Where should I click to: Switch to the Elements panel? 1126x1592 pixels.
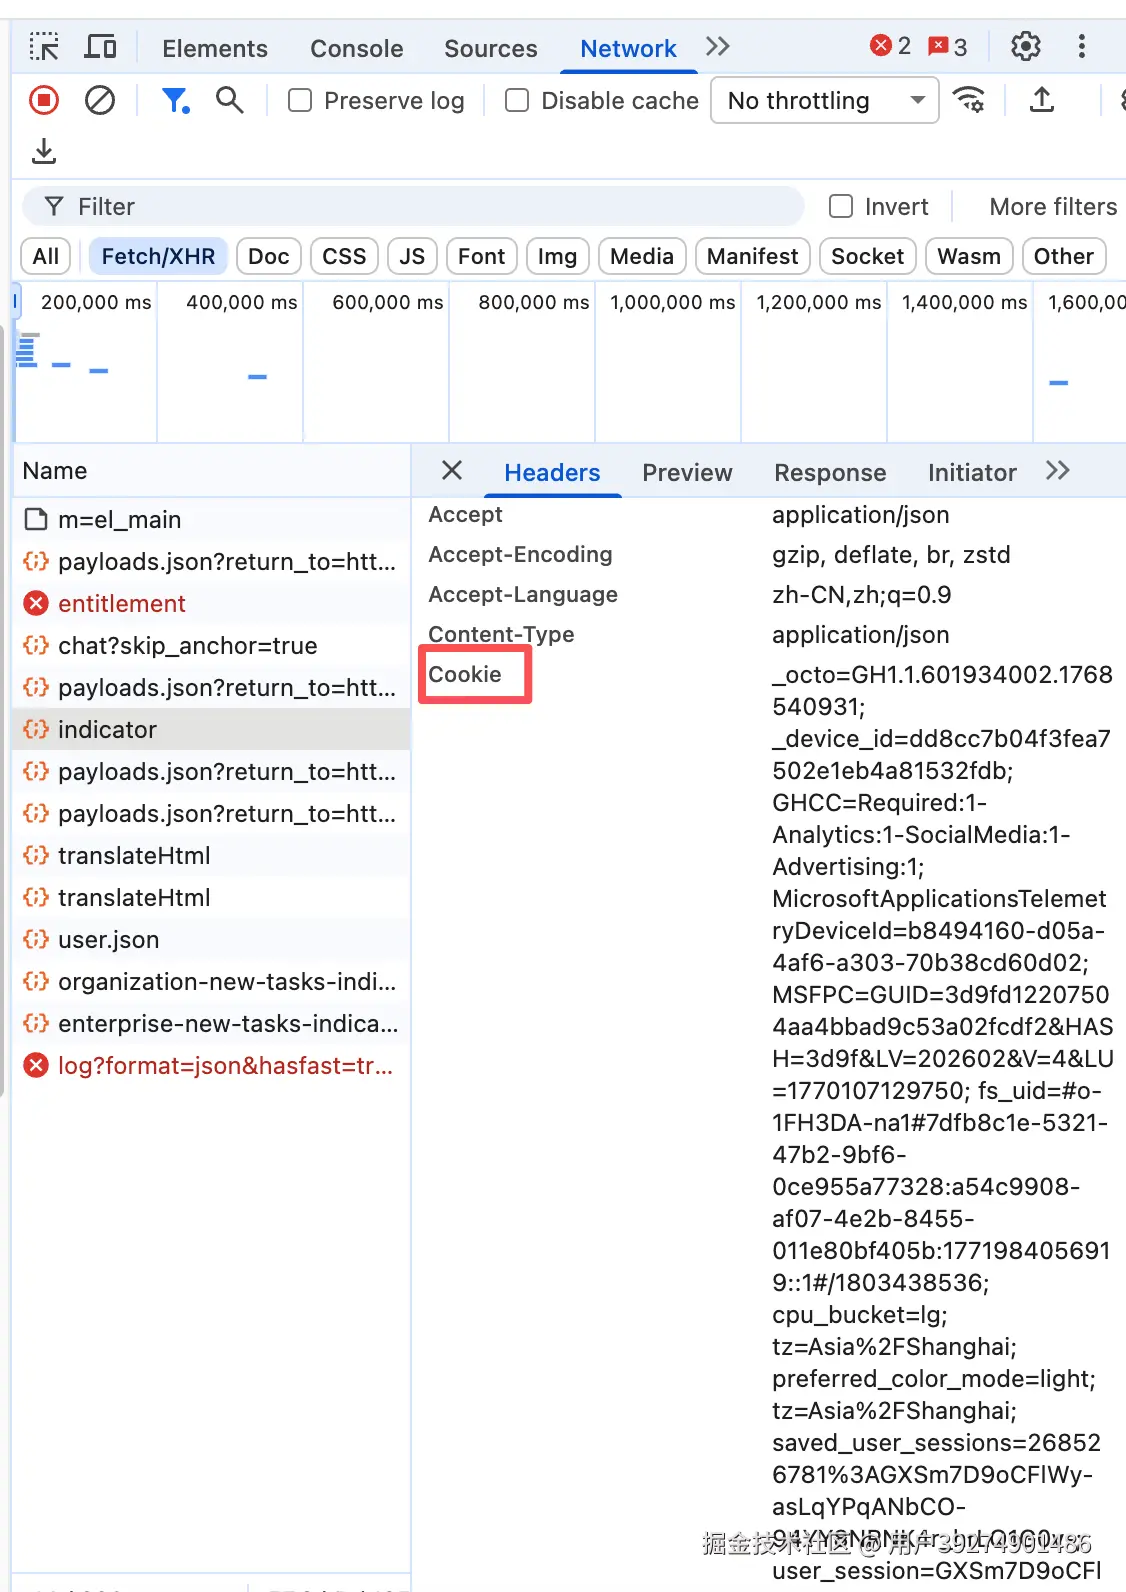[215, 48]
